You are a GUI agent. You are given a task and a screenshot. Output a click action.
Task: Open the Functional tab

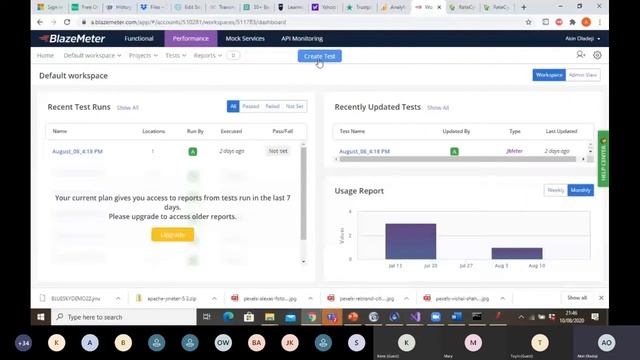(139, 38)
